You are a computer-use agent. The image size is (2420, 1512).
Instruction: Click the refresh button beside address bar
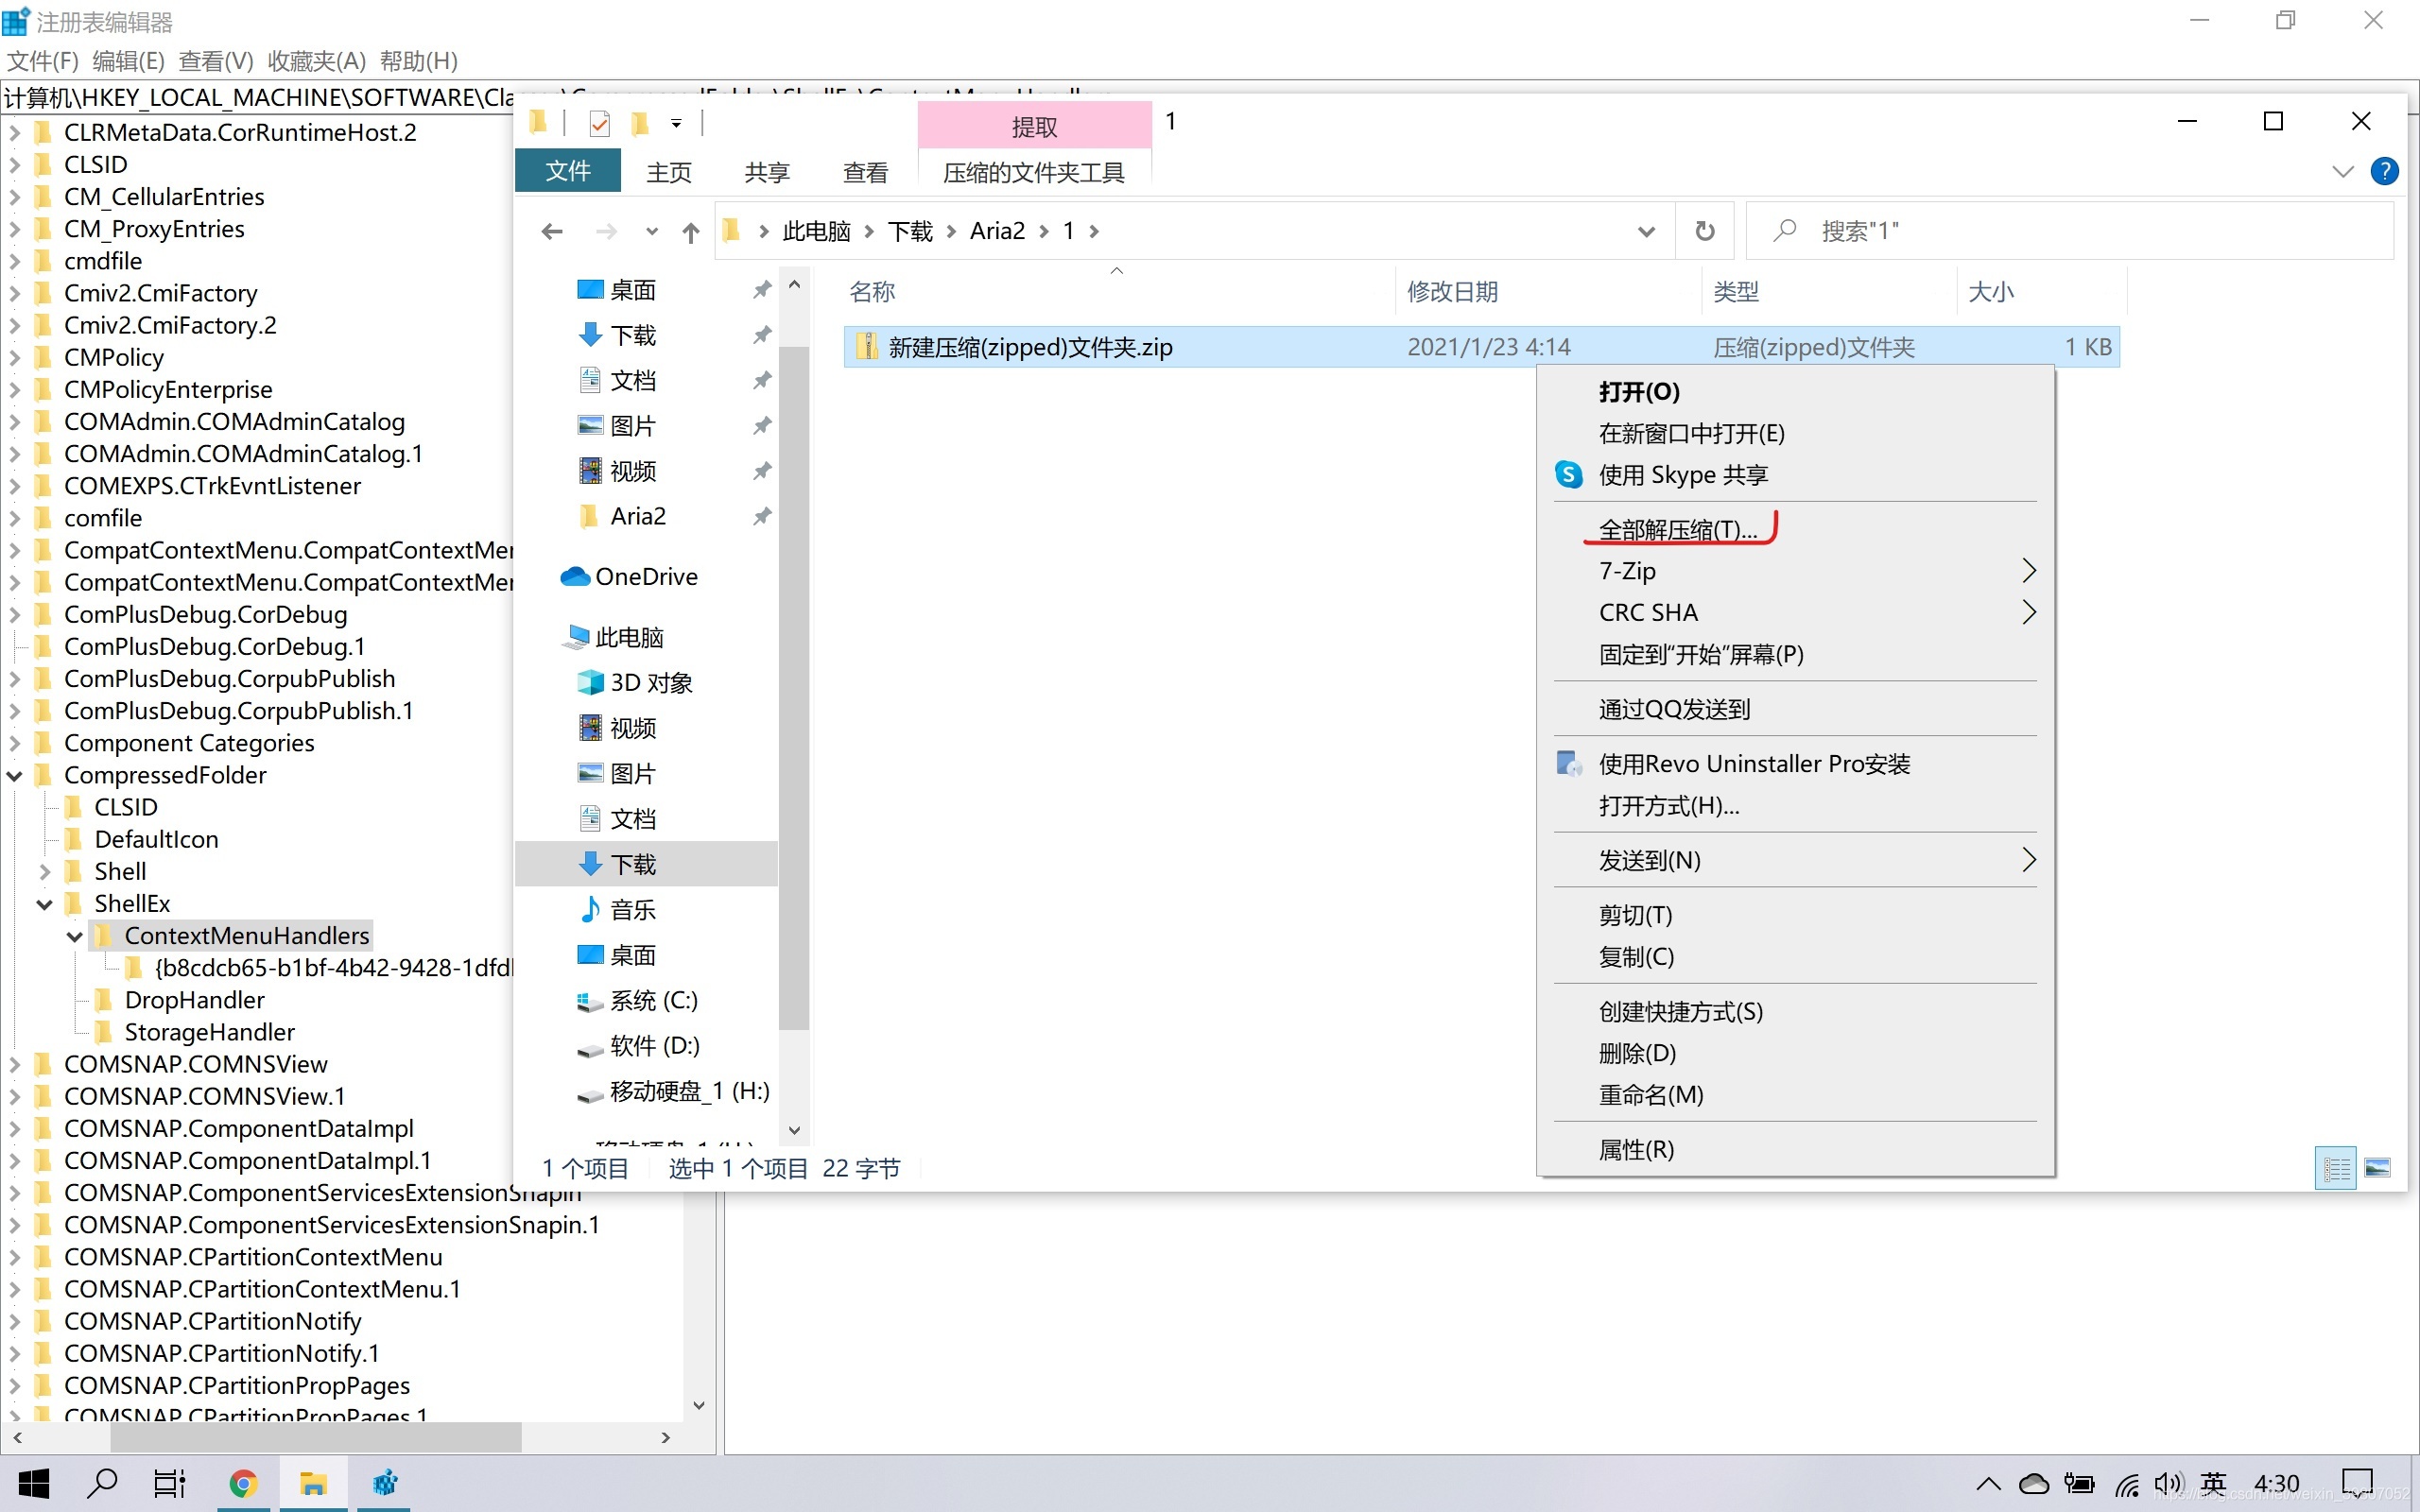coord(1704,231)
